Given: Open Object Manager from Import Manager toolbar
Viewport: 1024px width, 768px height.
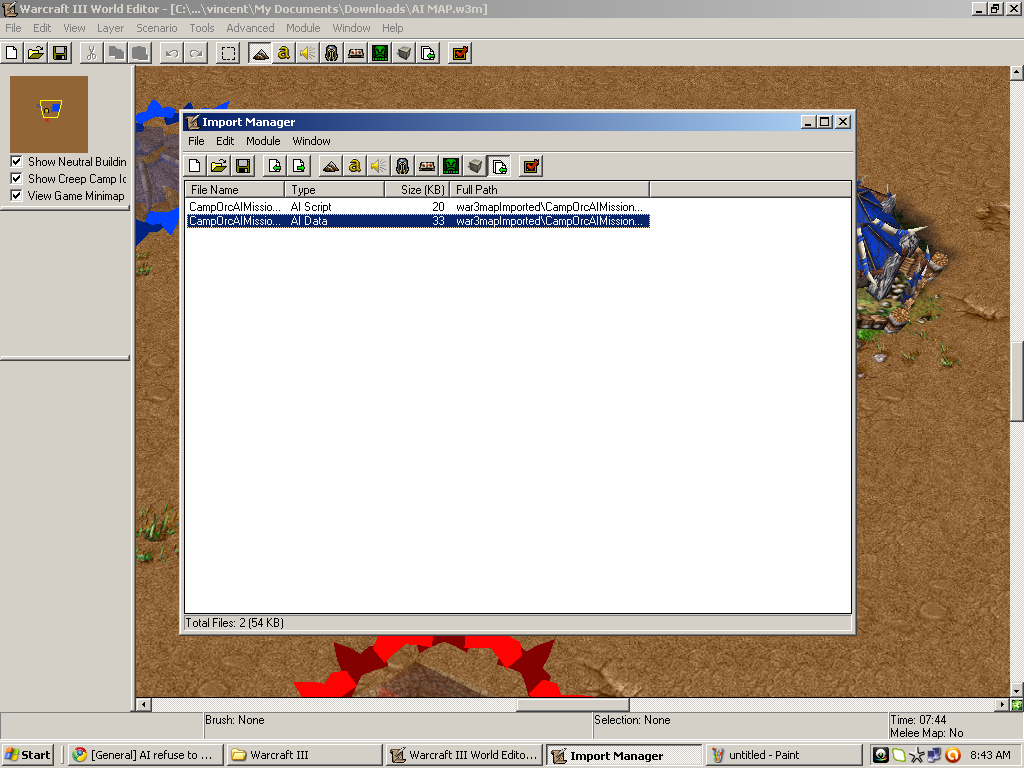Looking at the screenshot, I should click(x=475, y=166).
